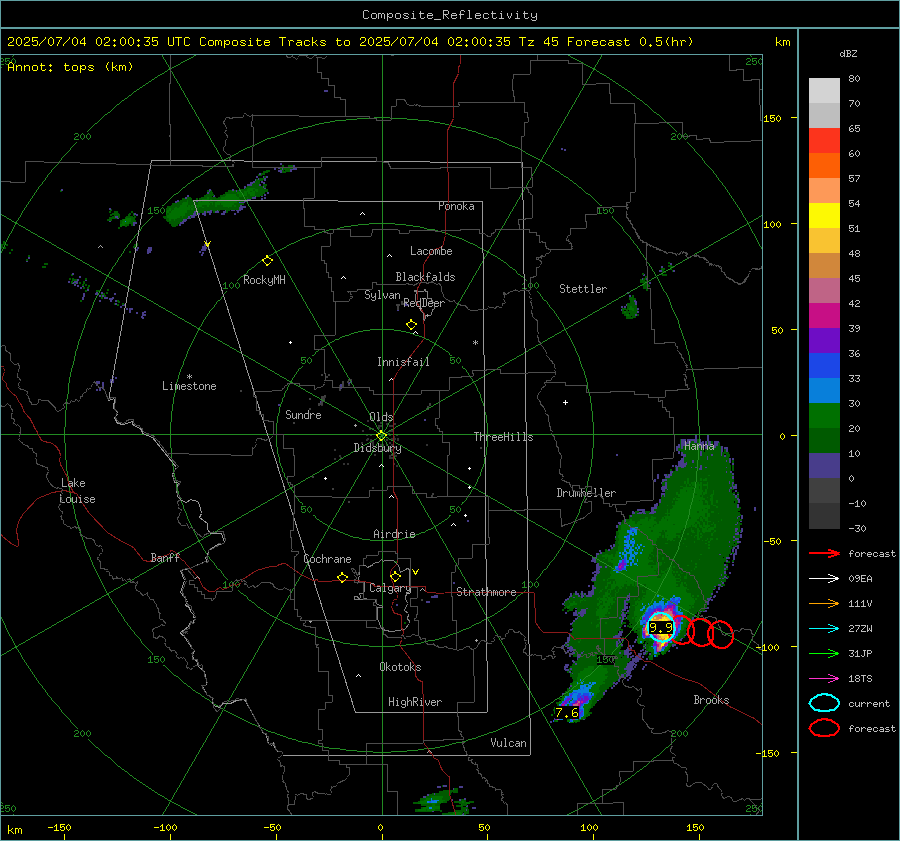Viewport: 900px width, 841px height.
Task: Click the Strathmore town label
Action: (x=486, y=592)
